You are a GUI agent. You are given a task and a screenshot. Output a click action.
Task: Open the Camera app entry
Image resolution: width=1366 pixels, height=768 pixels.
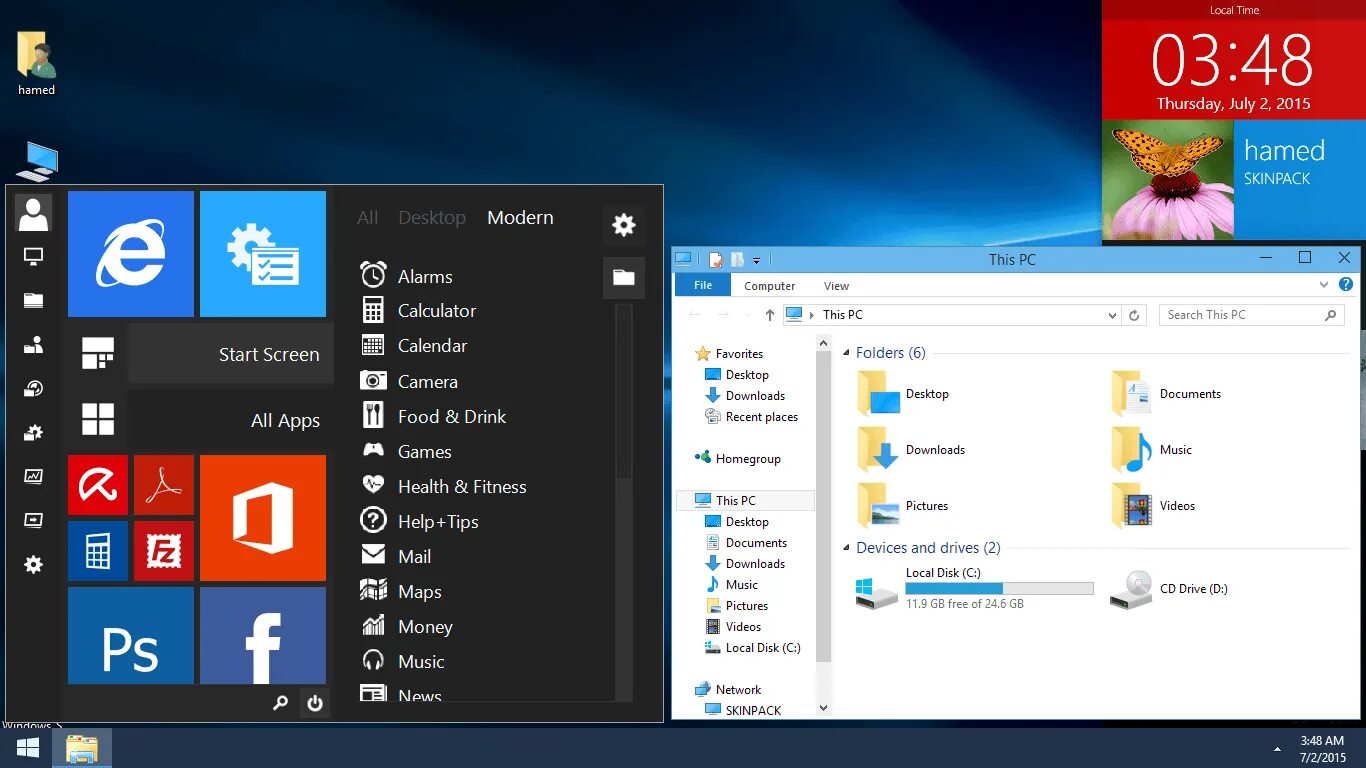[x=409, y=381]
